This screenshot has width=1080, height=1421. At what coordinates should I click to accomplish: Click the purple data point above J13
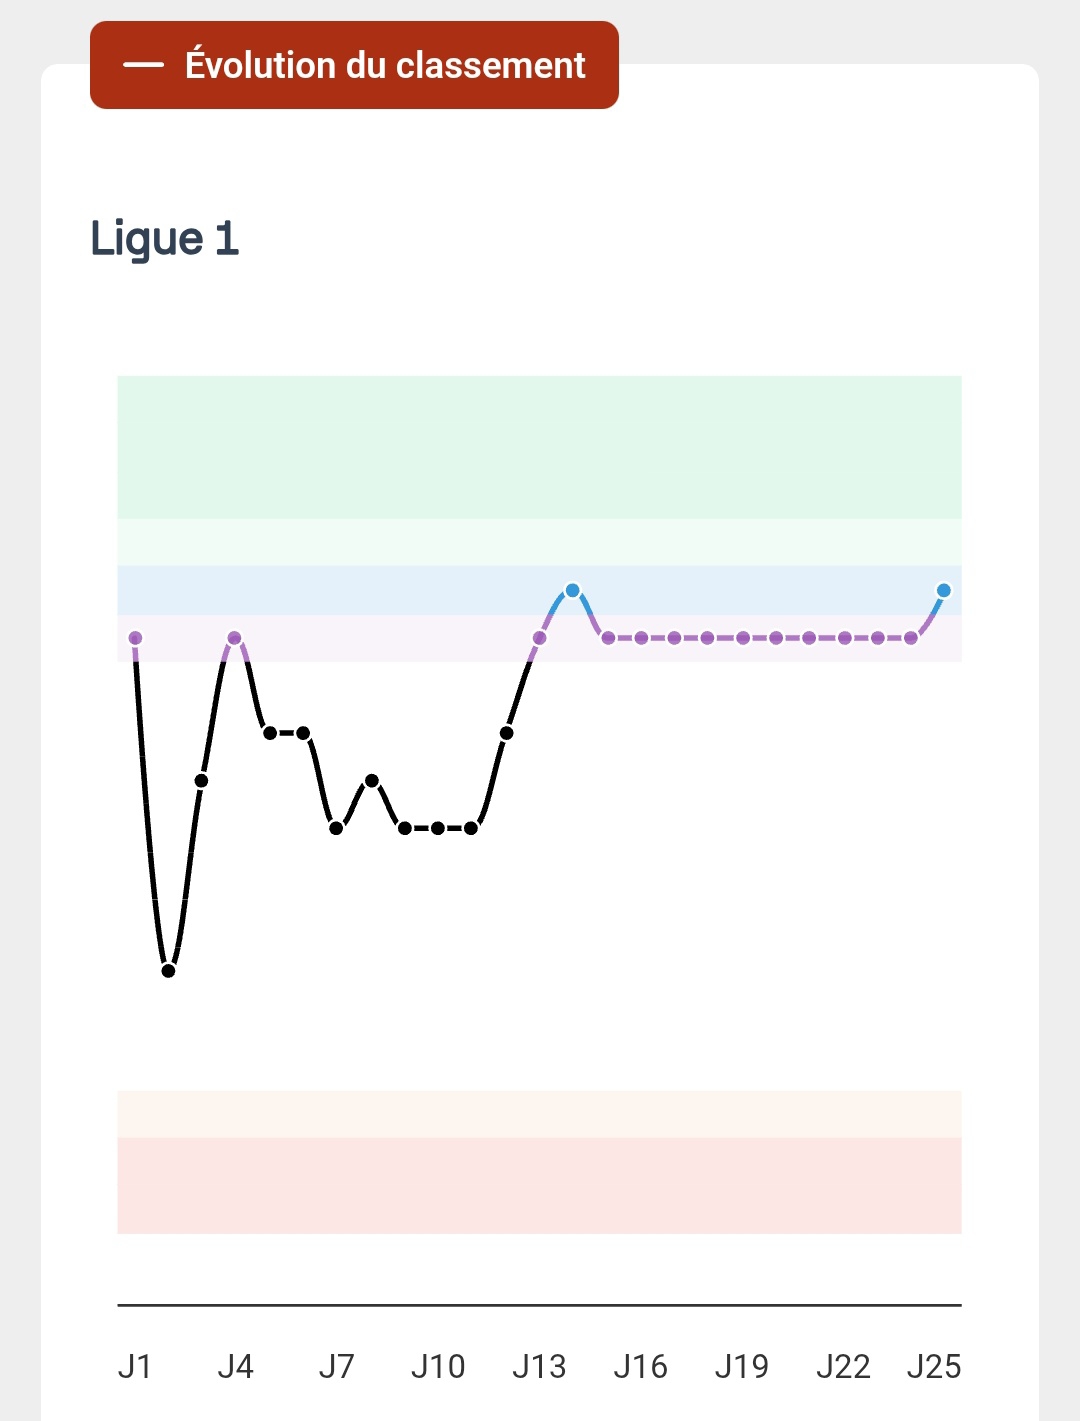coord(540,638)
